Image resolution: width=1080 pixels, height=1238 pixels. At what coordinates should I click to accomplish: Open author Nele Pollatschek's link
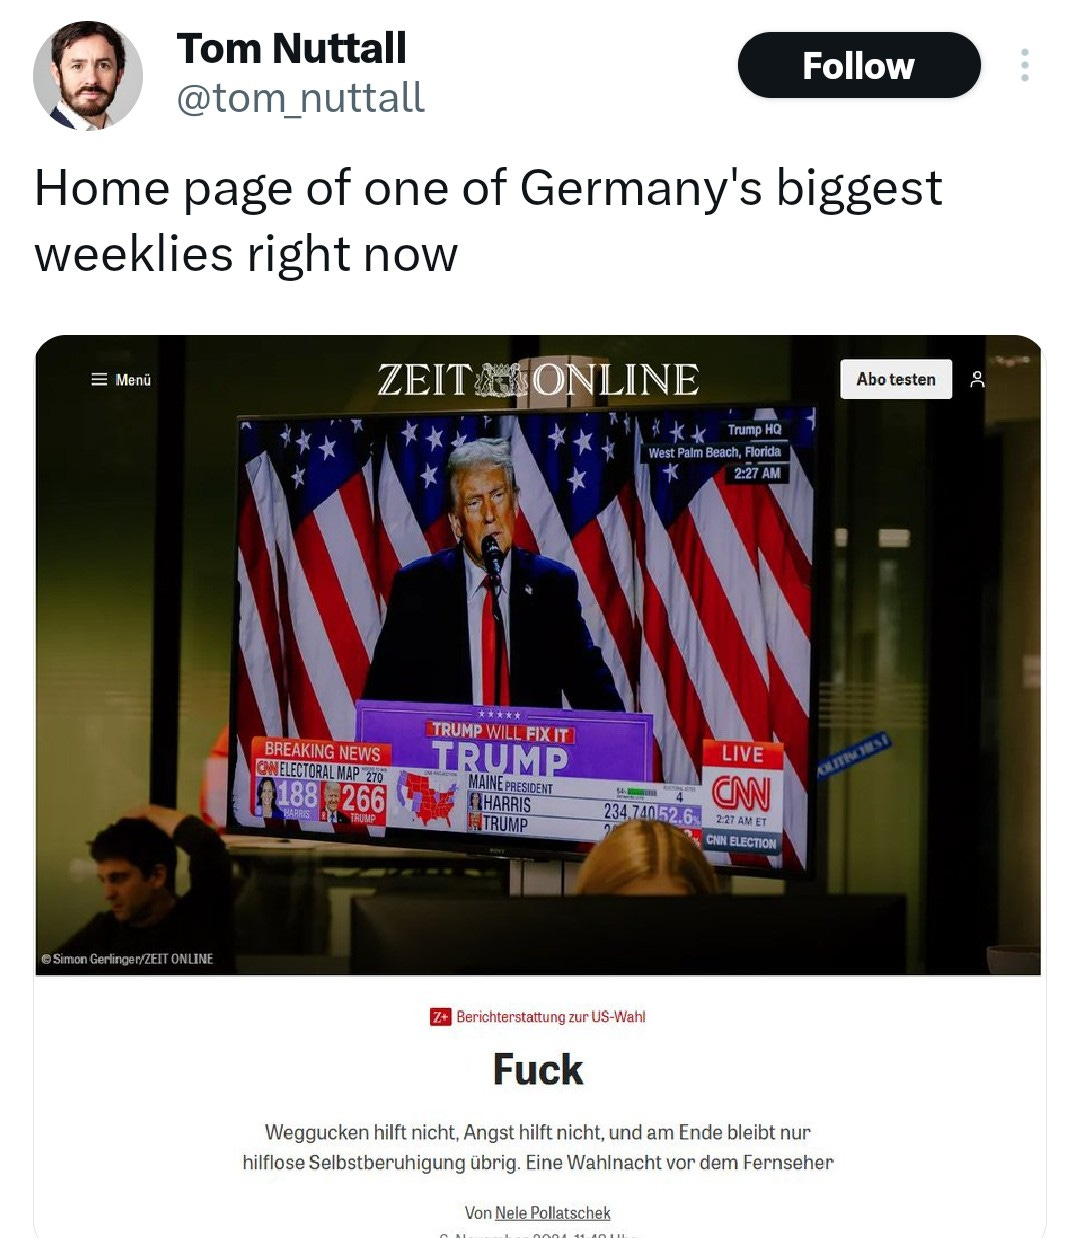click(x=553, y=1213)
